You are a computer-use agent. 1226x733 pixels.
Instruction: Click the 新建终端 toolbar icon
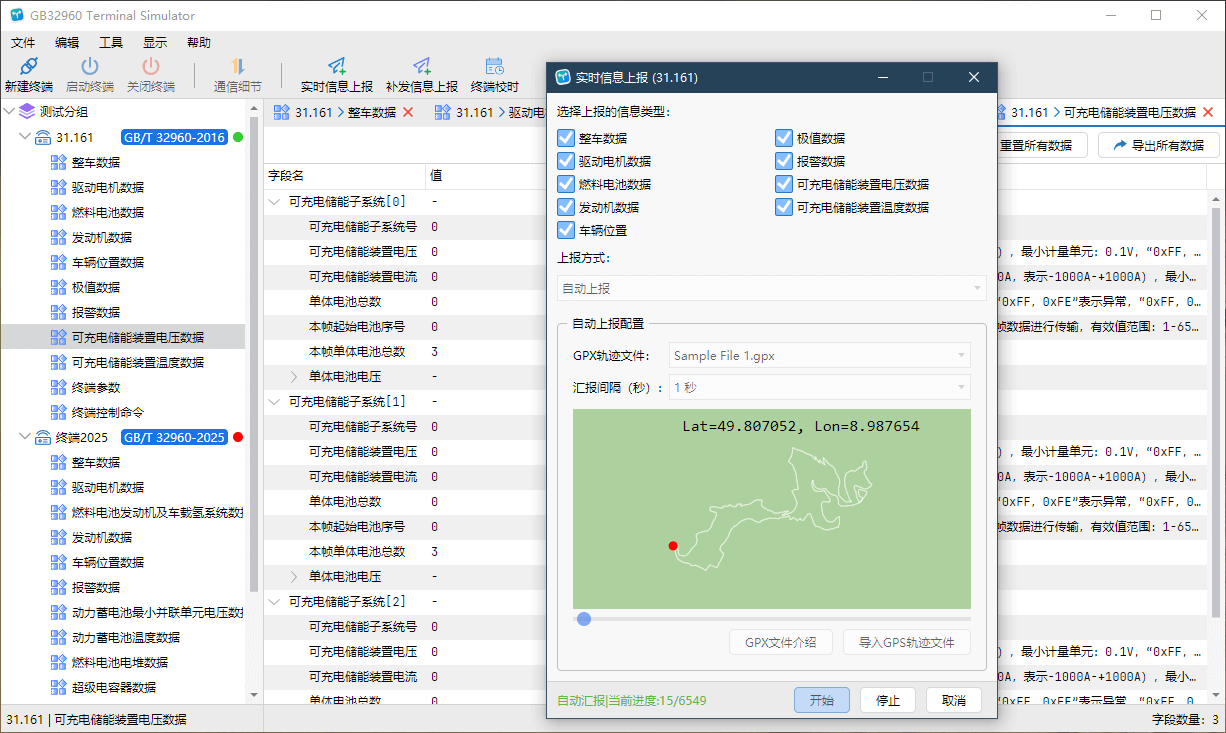click(x=29, y=67)
